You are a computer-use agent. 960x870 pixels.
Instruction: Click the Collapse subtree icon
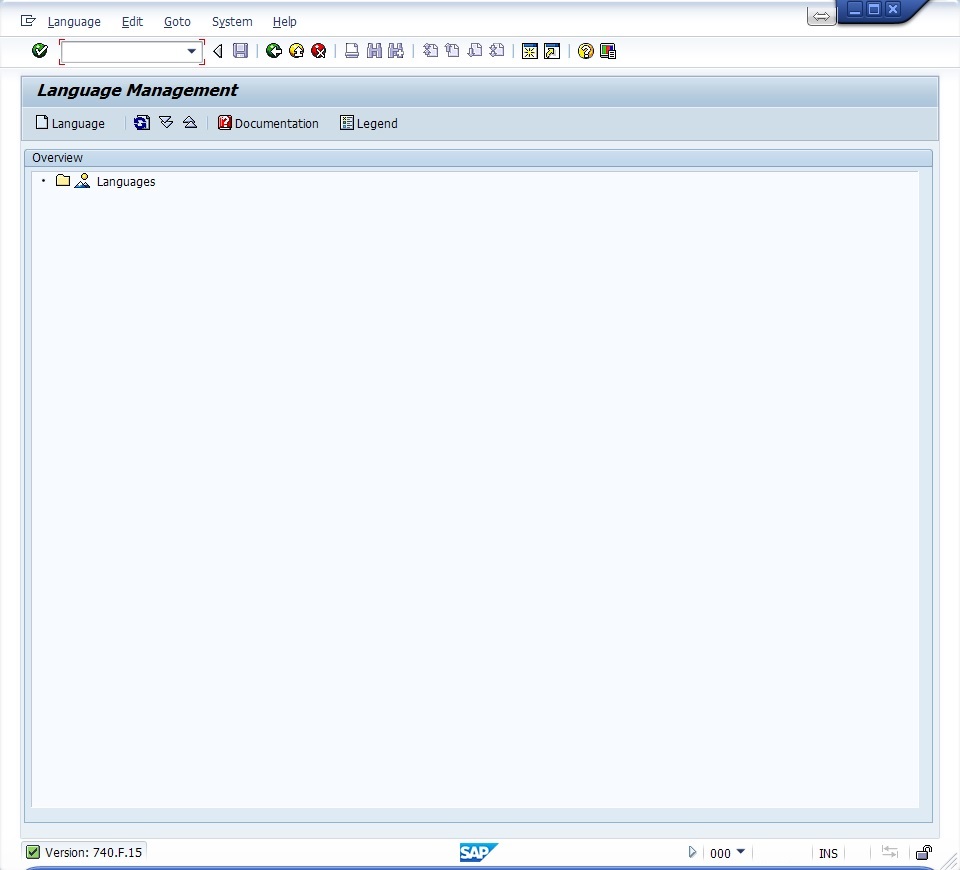click(x=190, y=122)
